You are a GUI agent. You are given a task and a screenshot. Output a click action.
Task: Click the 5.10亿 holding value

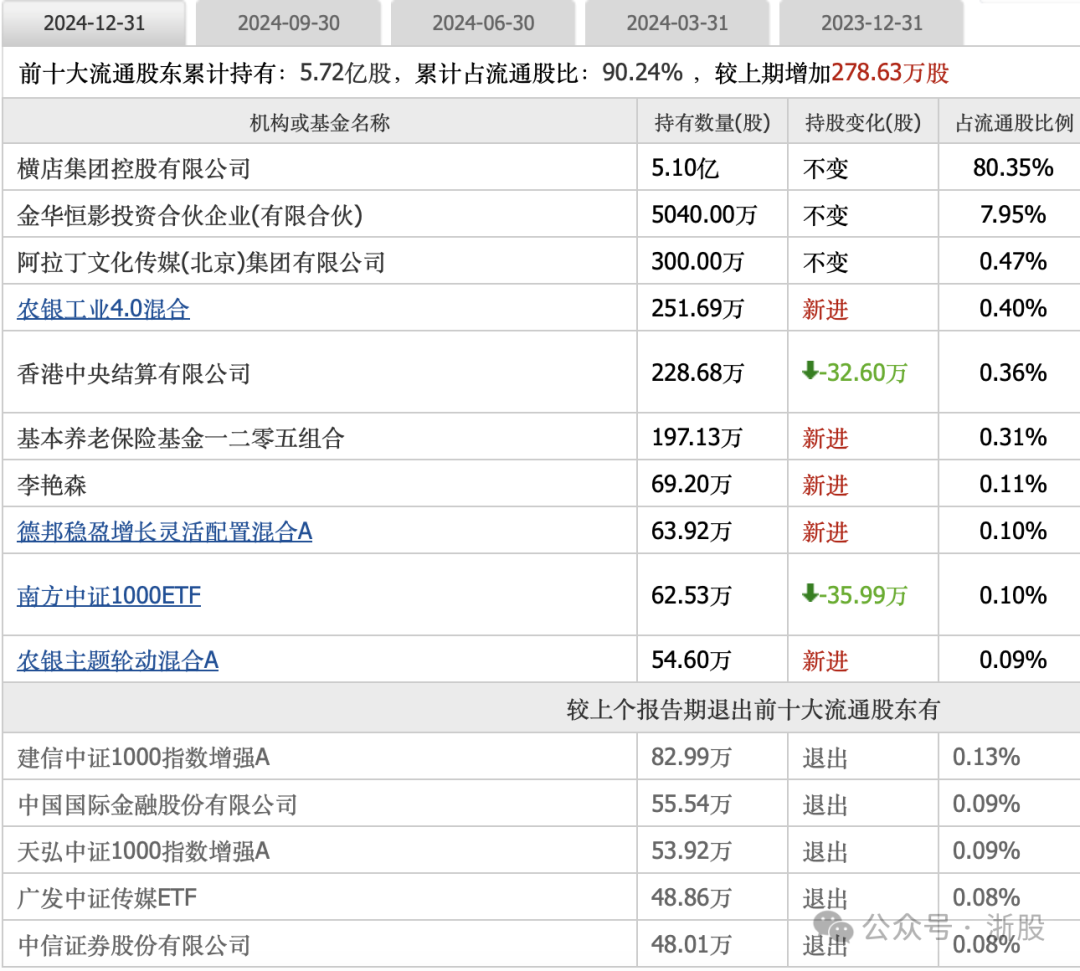point(685,168)
